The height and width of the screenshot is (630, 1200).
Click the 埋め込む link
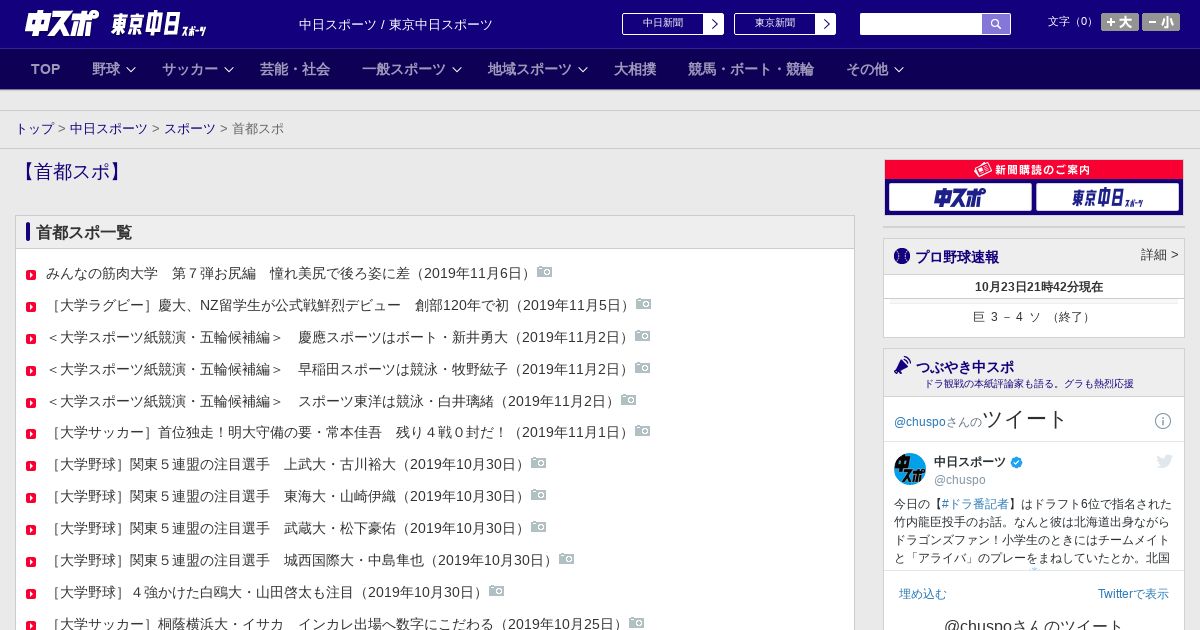point(923,594)
